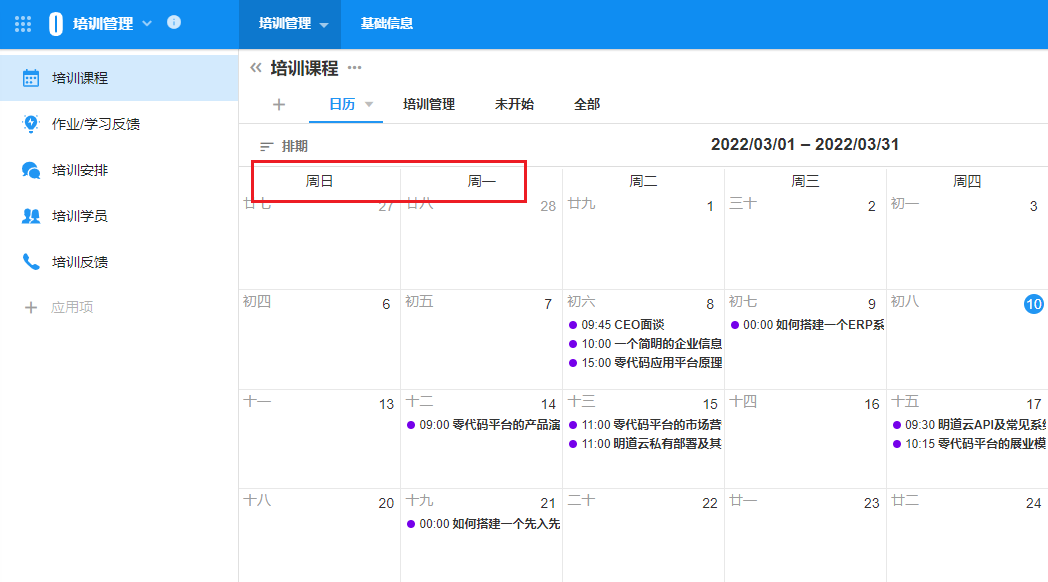
Task: Switch to the 基础信息 top tab
Action: (x=387, y=23)
